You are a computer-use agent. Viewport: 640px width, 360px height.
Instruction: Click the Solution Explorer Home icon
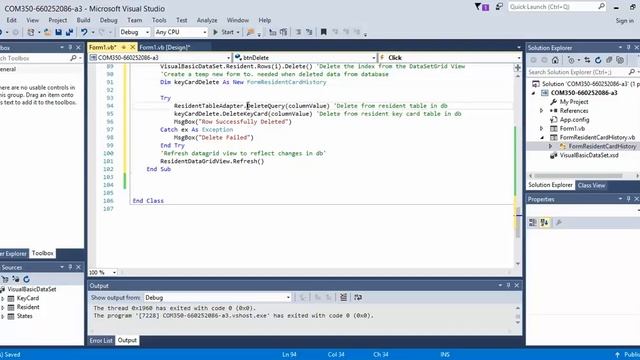(555, 60)
